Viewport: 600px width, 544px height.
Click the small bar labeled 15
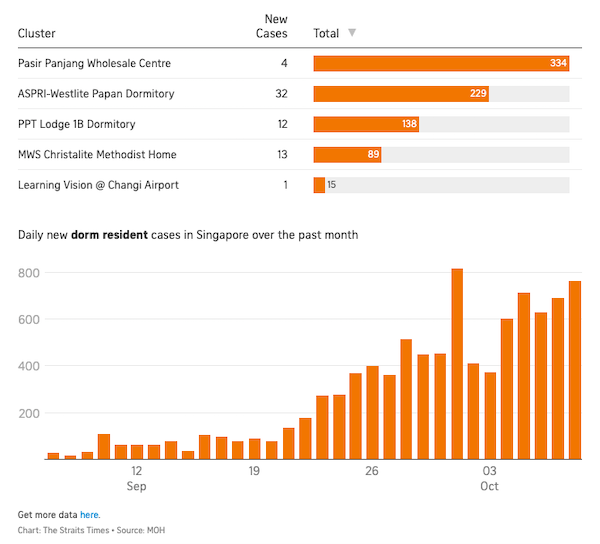pos(319,185)
